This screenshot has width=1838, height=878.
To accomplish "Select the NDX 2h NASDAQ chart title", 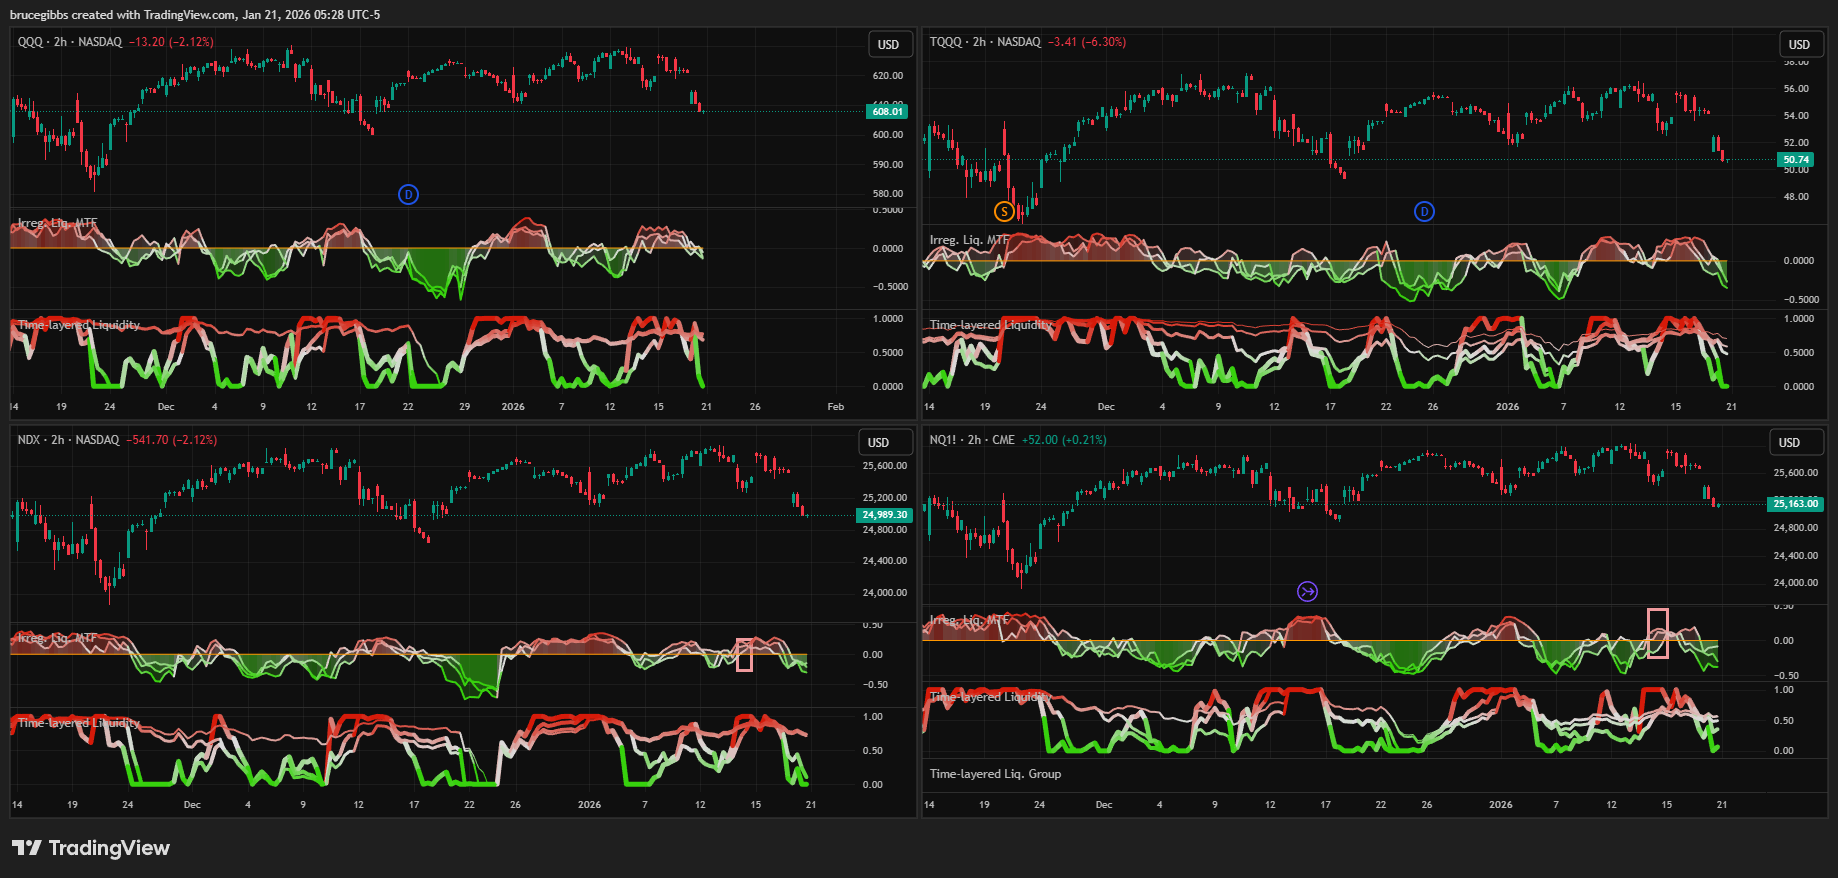I will pos(68,440).
